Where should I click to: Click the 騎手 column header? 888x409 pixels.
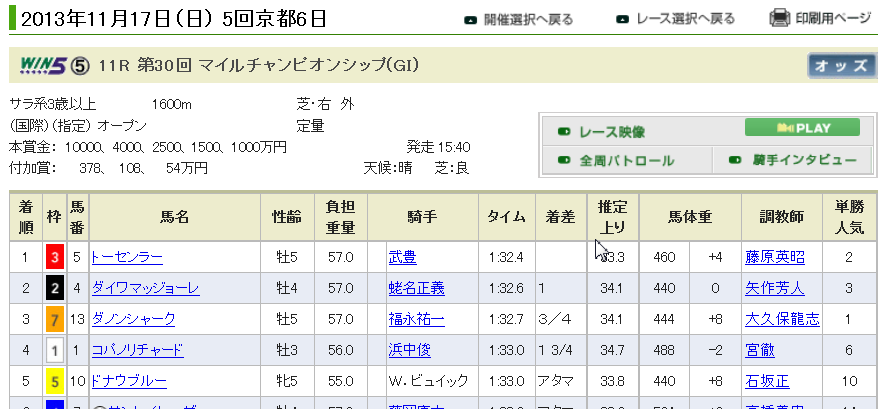point(422,217)
